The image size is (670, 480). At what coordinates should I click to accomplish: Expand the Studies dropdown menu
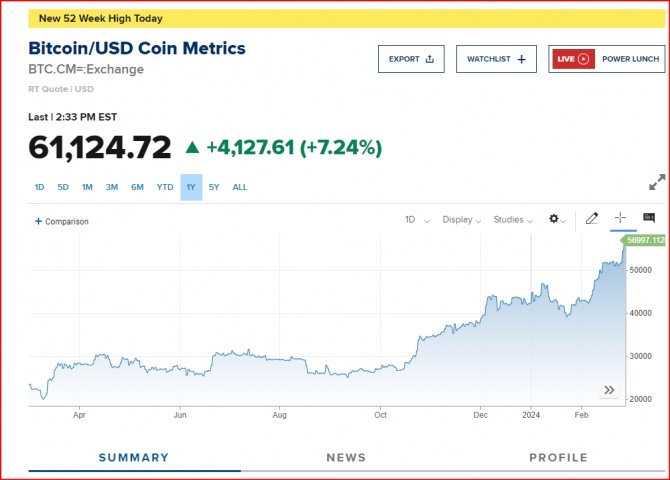coord(514,220)
